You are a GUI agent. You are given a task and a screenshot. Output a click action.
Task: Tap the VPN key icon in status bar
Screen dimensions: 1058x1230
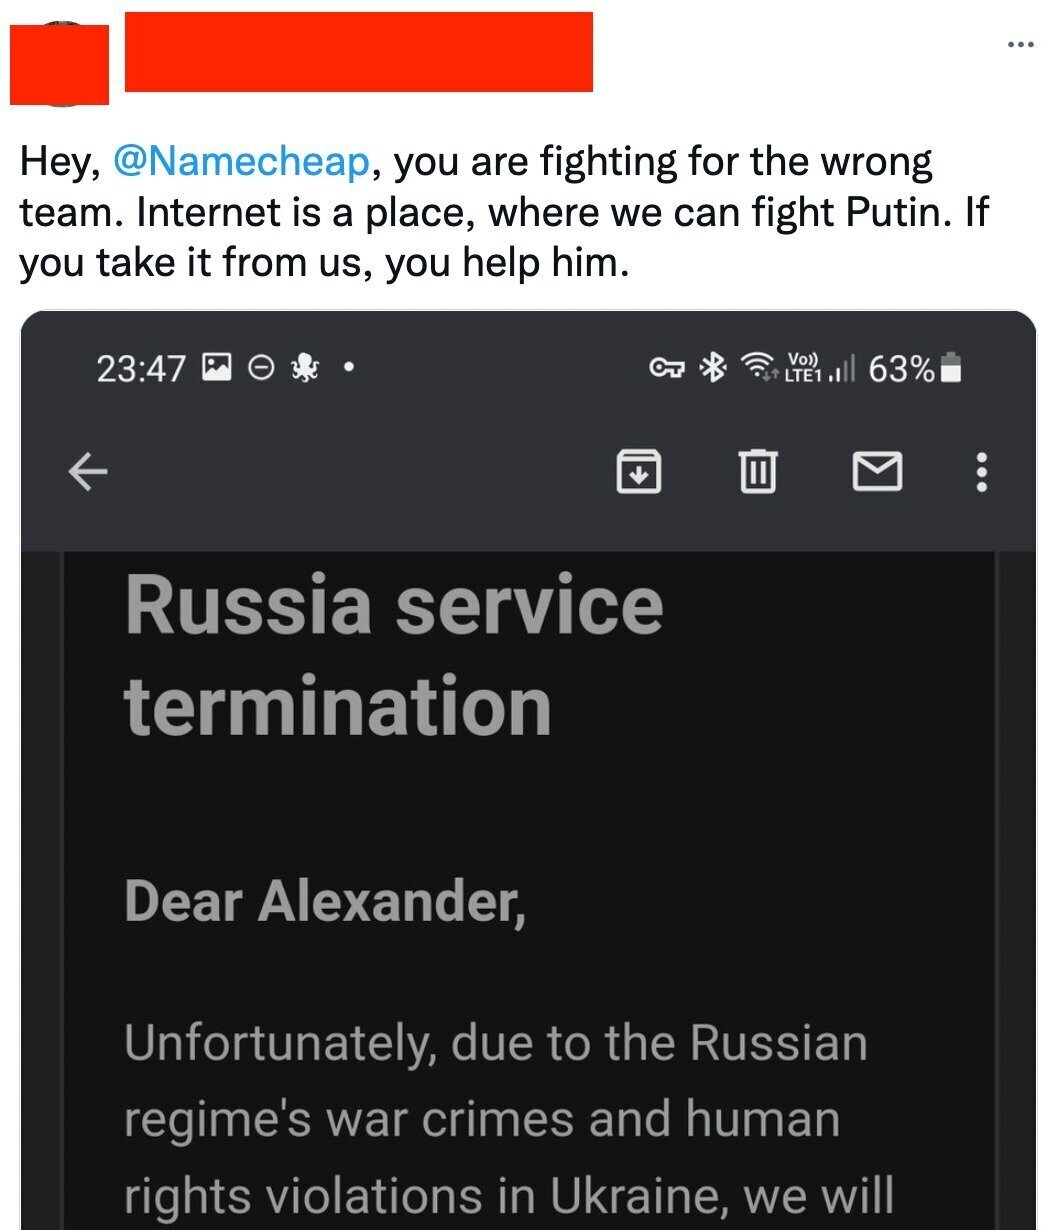(667, 369)
